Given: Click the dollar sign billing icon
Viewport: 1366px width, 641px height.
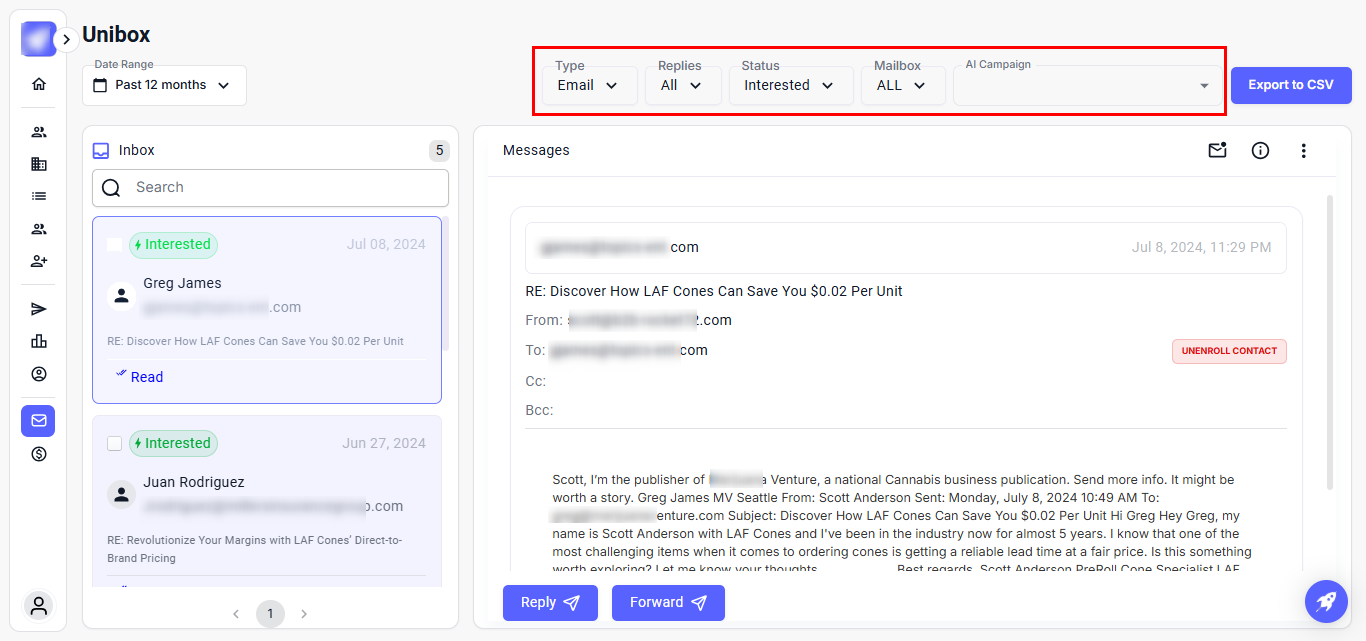Looking at the screenshot, I should click(x=39, y=454).
